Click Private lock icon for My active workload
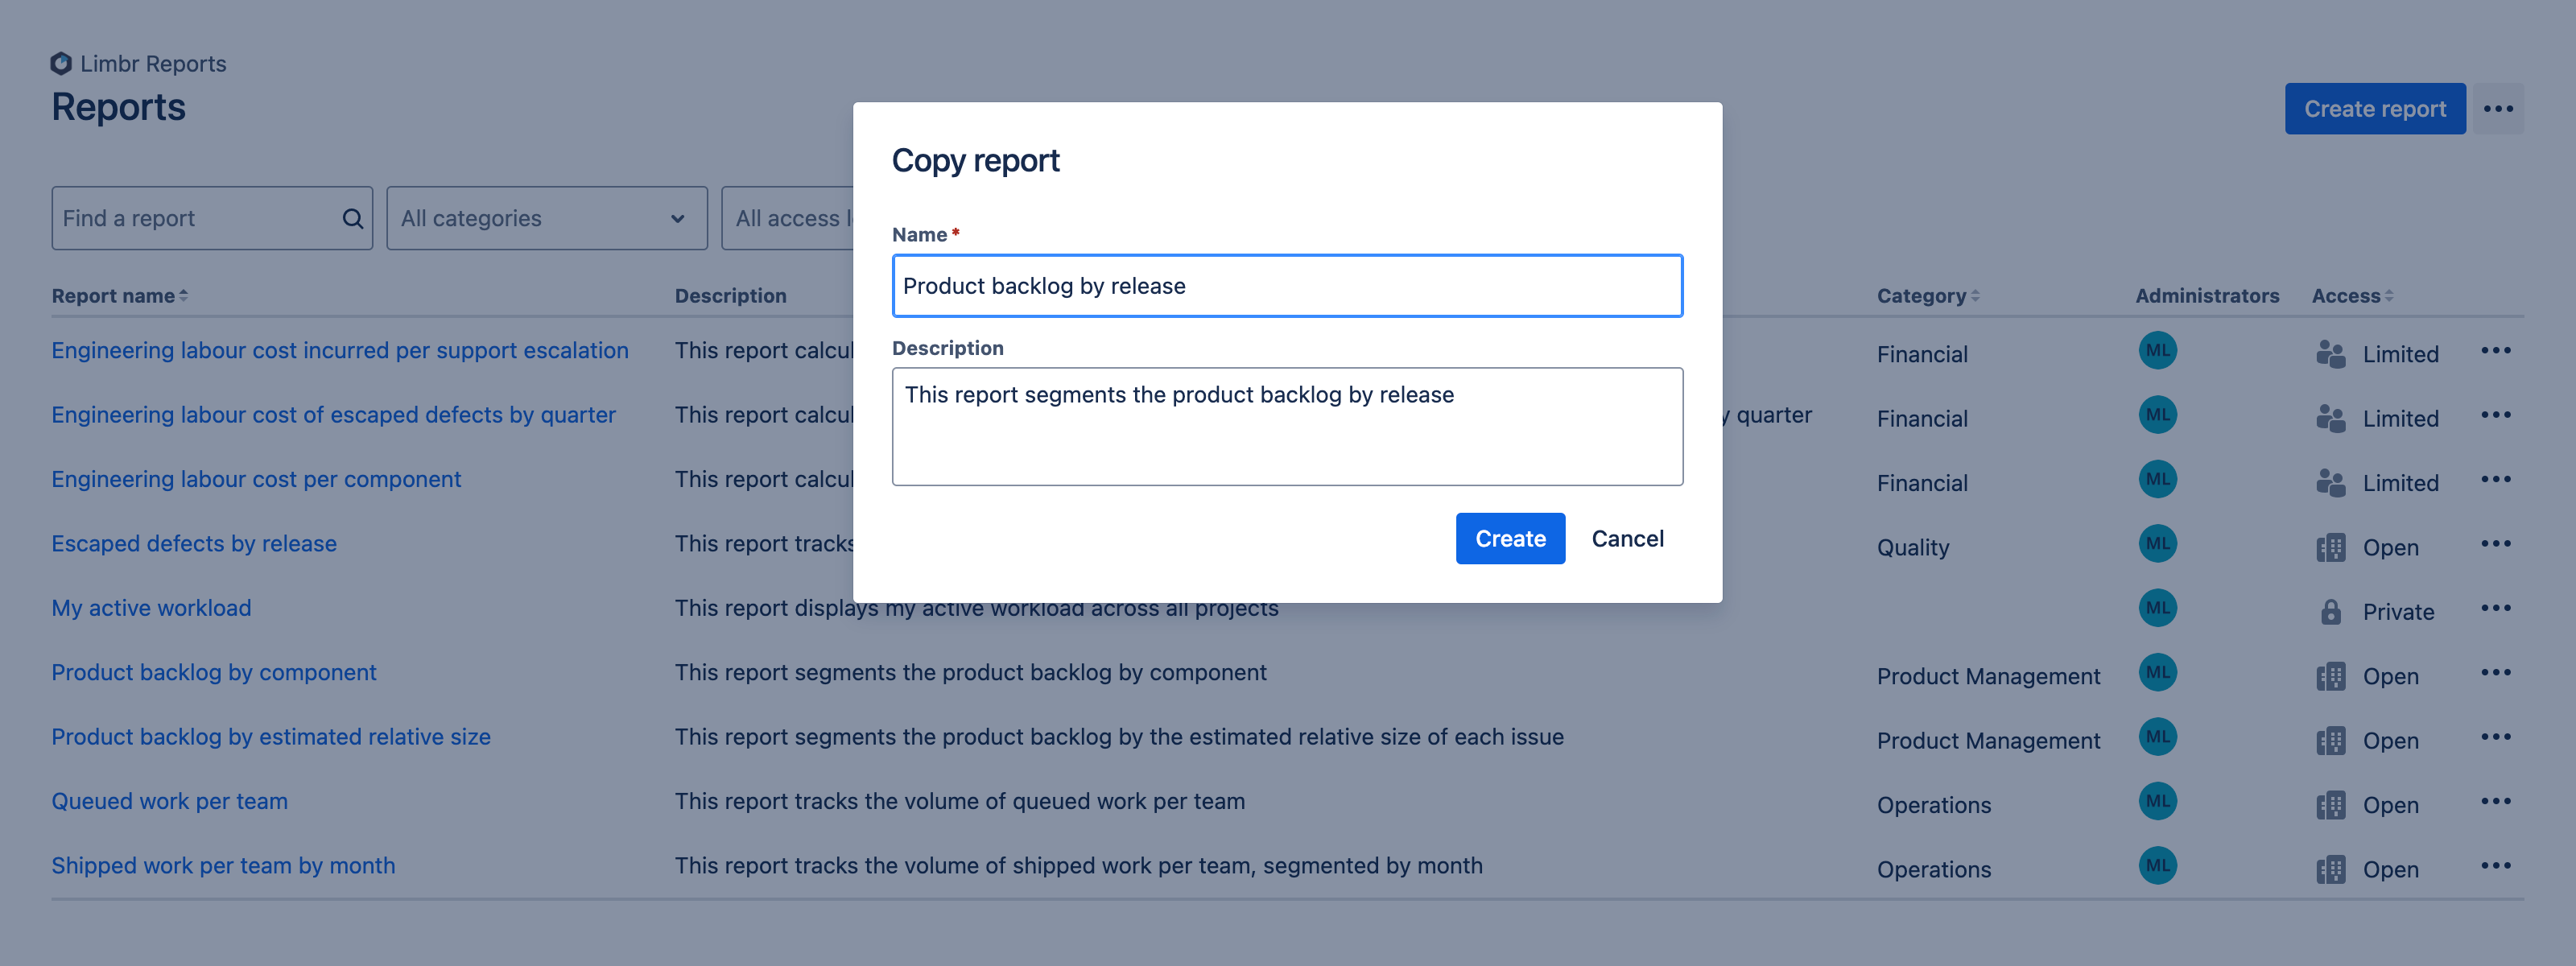This screenshot has height=966, width=2576. coord(2330,612)
